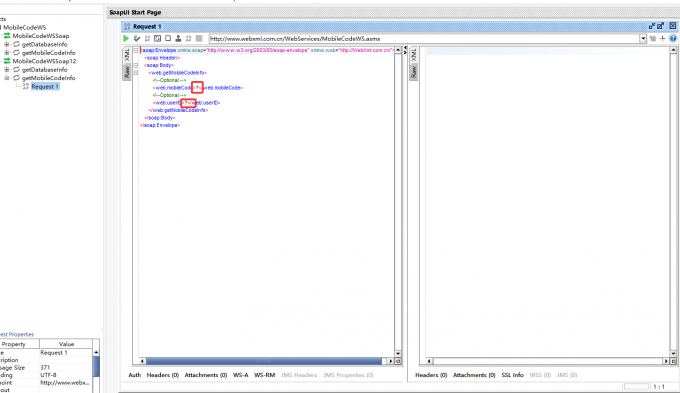Collapse soap:Body fold marker in XML editor
The width and height of the screenshot is (680, 393).
[136, 65]
